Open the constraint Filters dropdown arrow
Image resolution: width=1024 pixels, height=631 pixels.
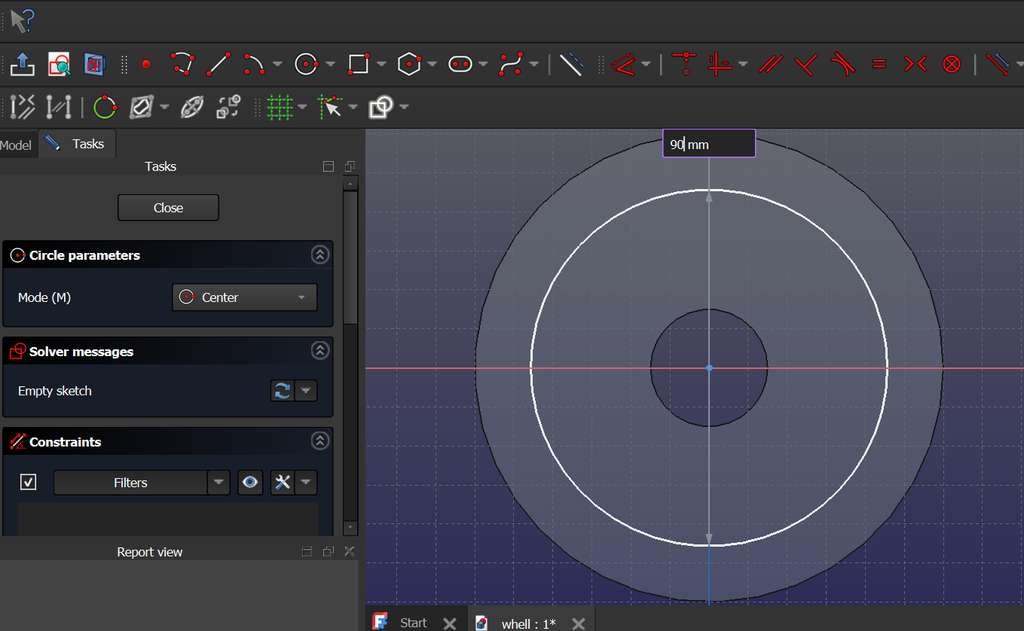pyautogui.click(x=219, y=482)
